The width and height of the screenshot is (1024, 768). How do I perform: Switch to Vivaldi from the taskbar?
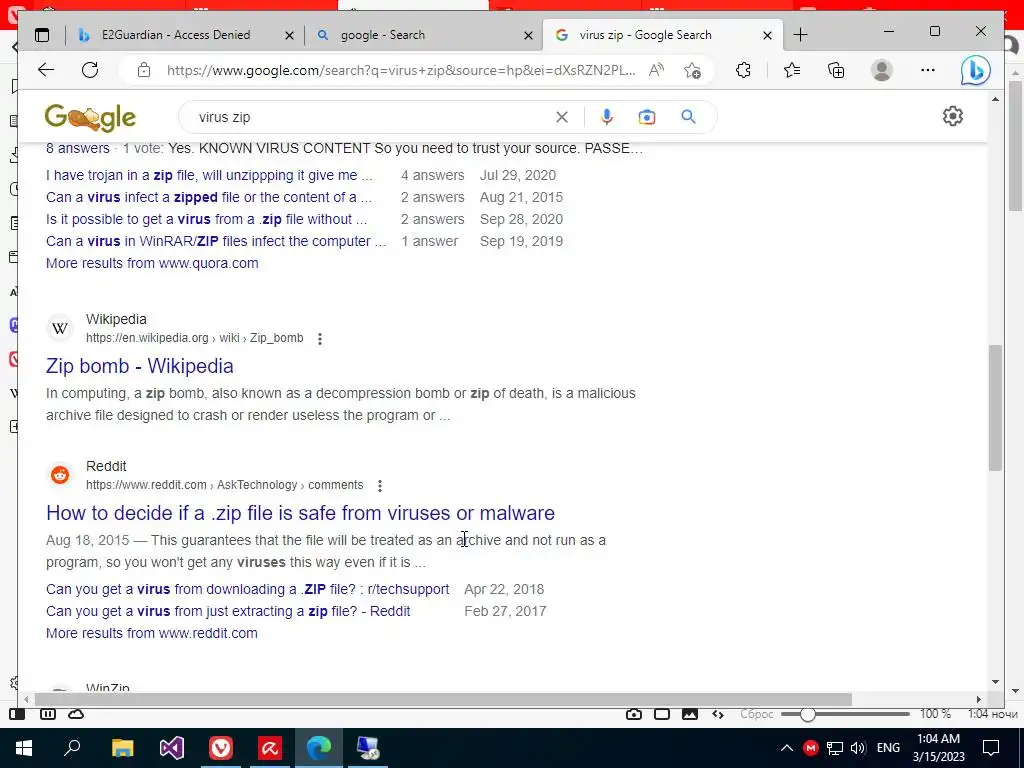tap(221, 748)
